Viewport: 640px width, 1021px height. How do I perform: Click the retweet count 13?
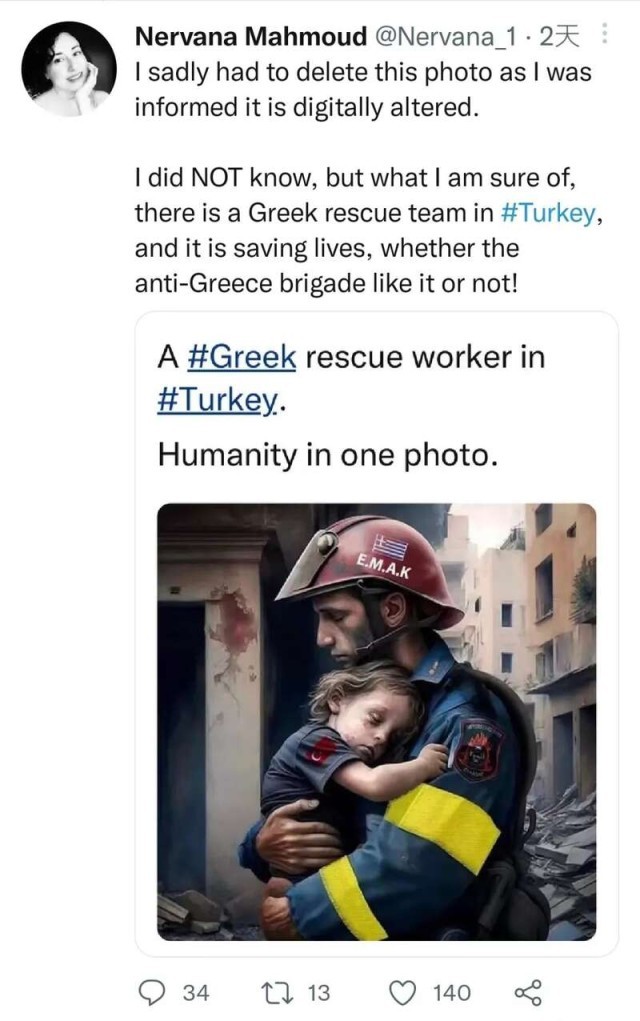(x=318, y=993)
